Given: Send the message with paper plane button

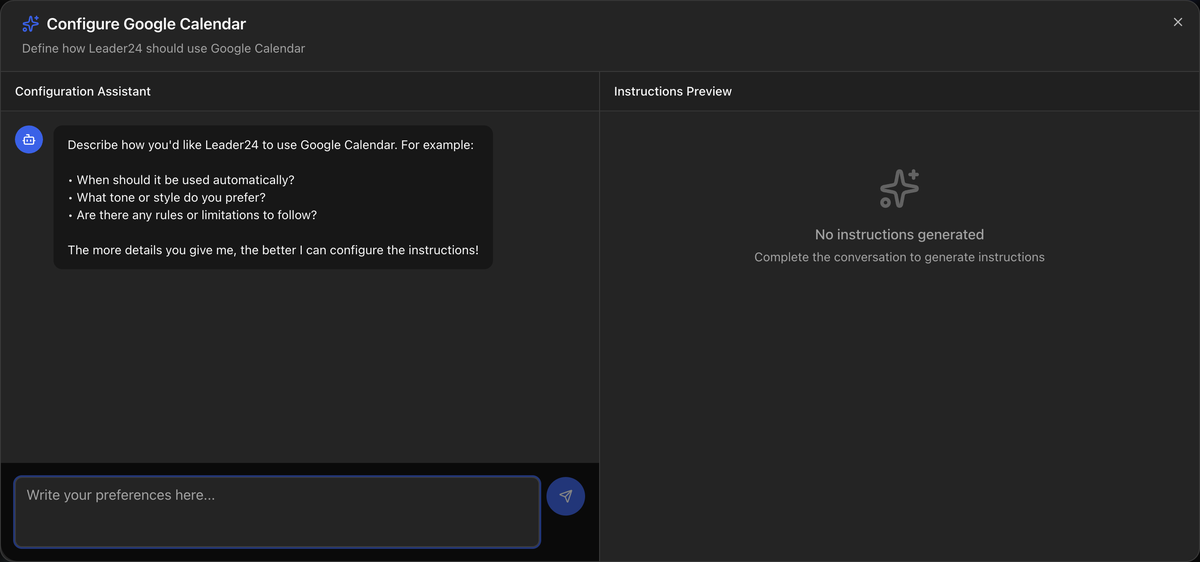Looking at the screenshot, I should (x=566, y=496).
